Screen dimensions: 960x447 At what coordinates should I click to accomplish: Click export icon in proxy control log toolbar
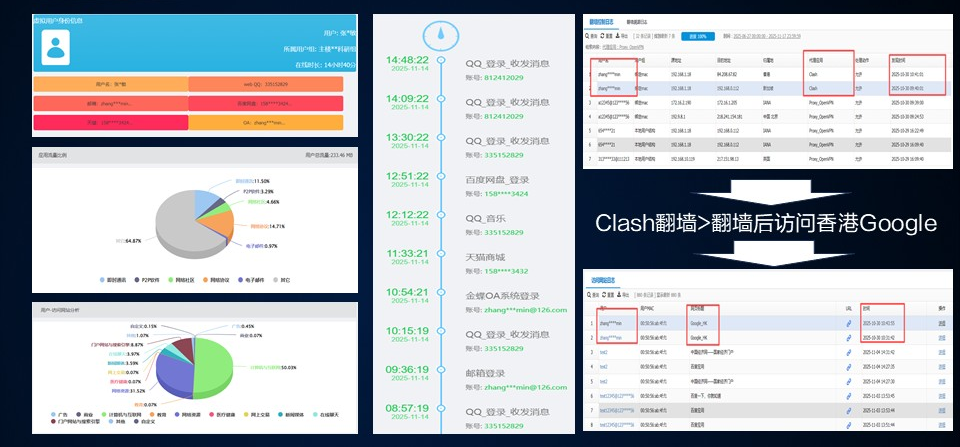click(x=618, y=37)
